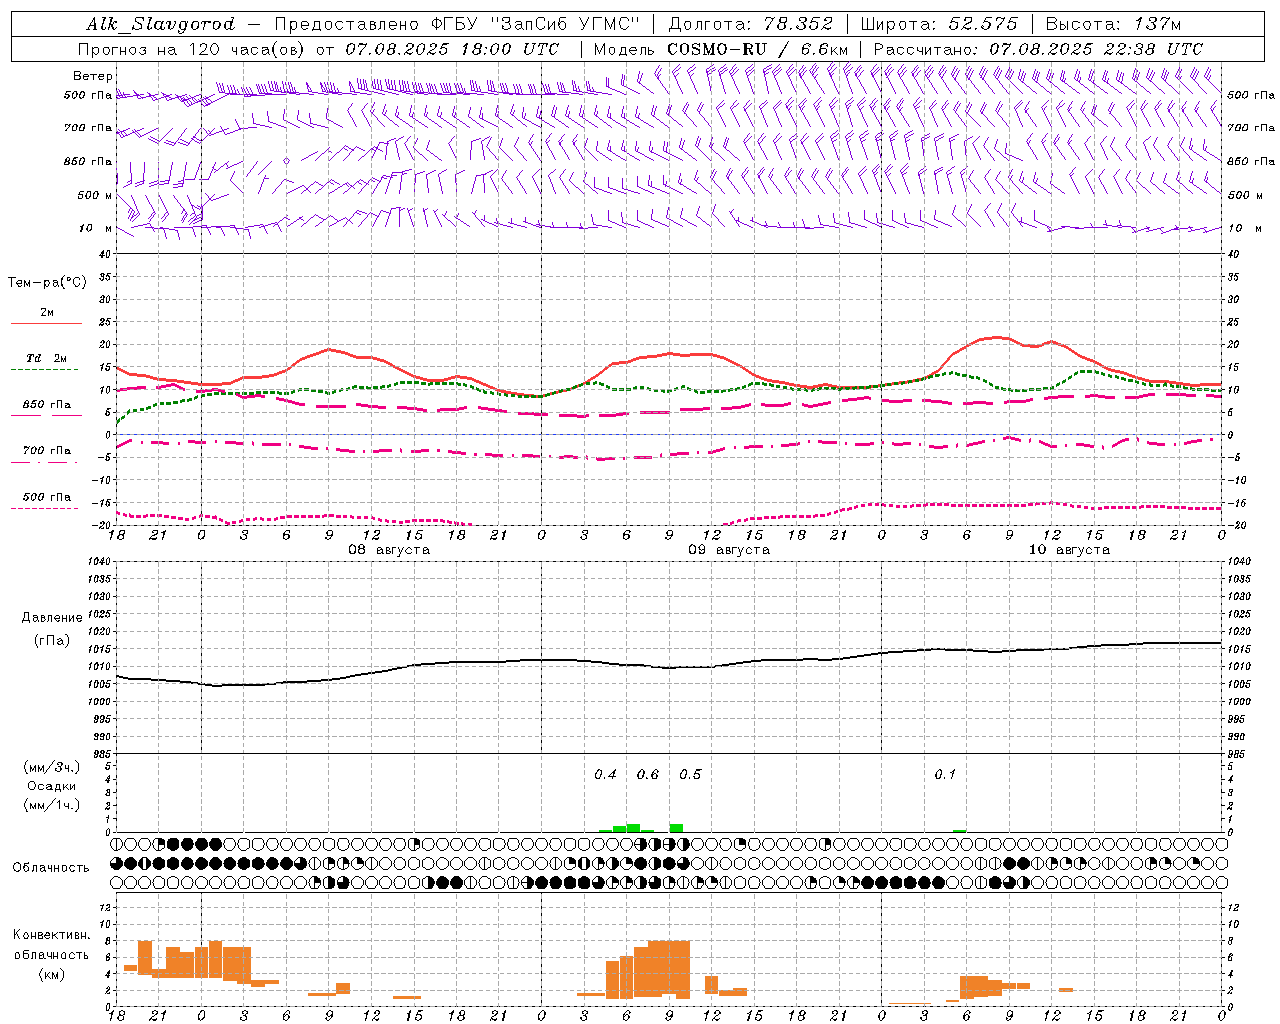Click the 'Тем-ра(°C)' temperature label
This screenshot has height=1024, width=1280.
coord(47,282)
